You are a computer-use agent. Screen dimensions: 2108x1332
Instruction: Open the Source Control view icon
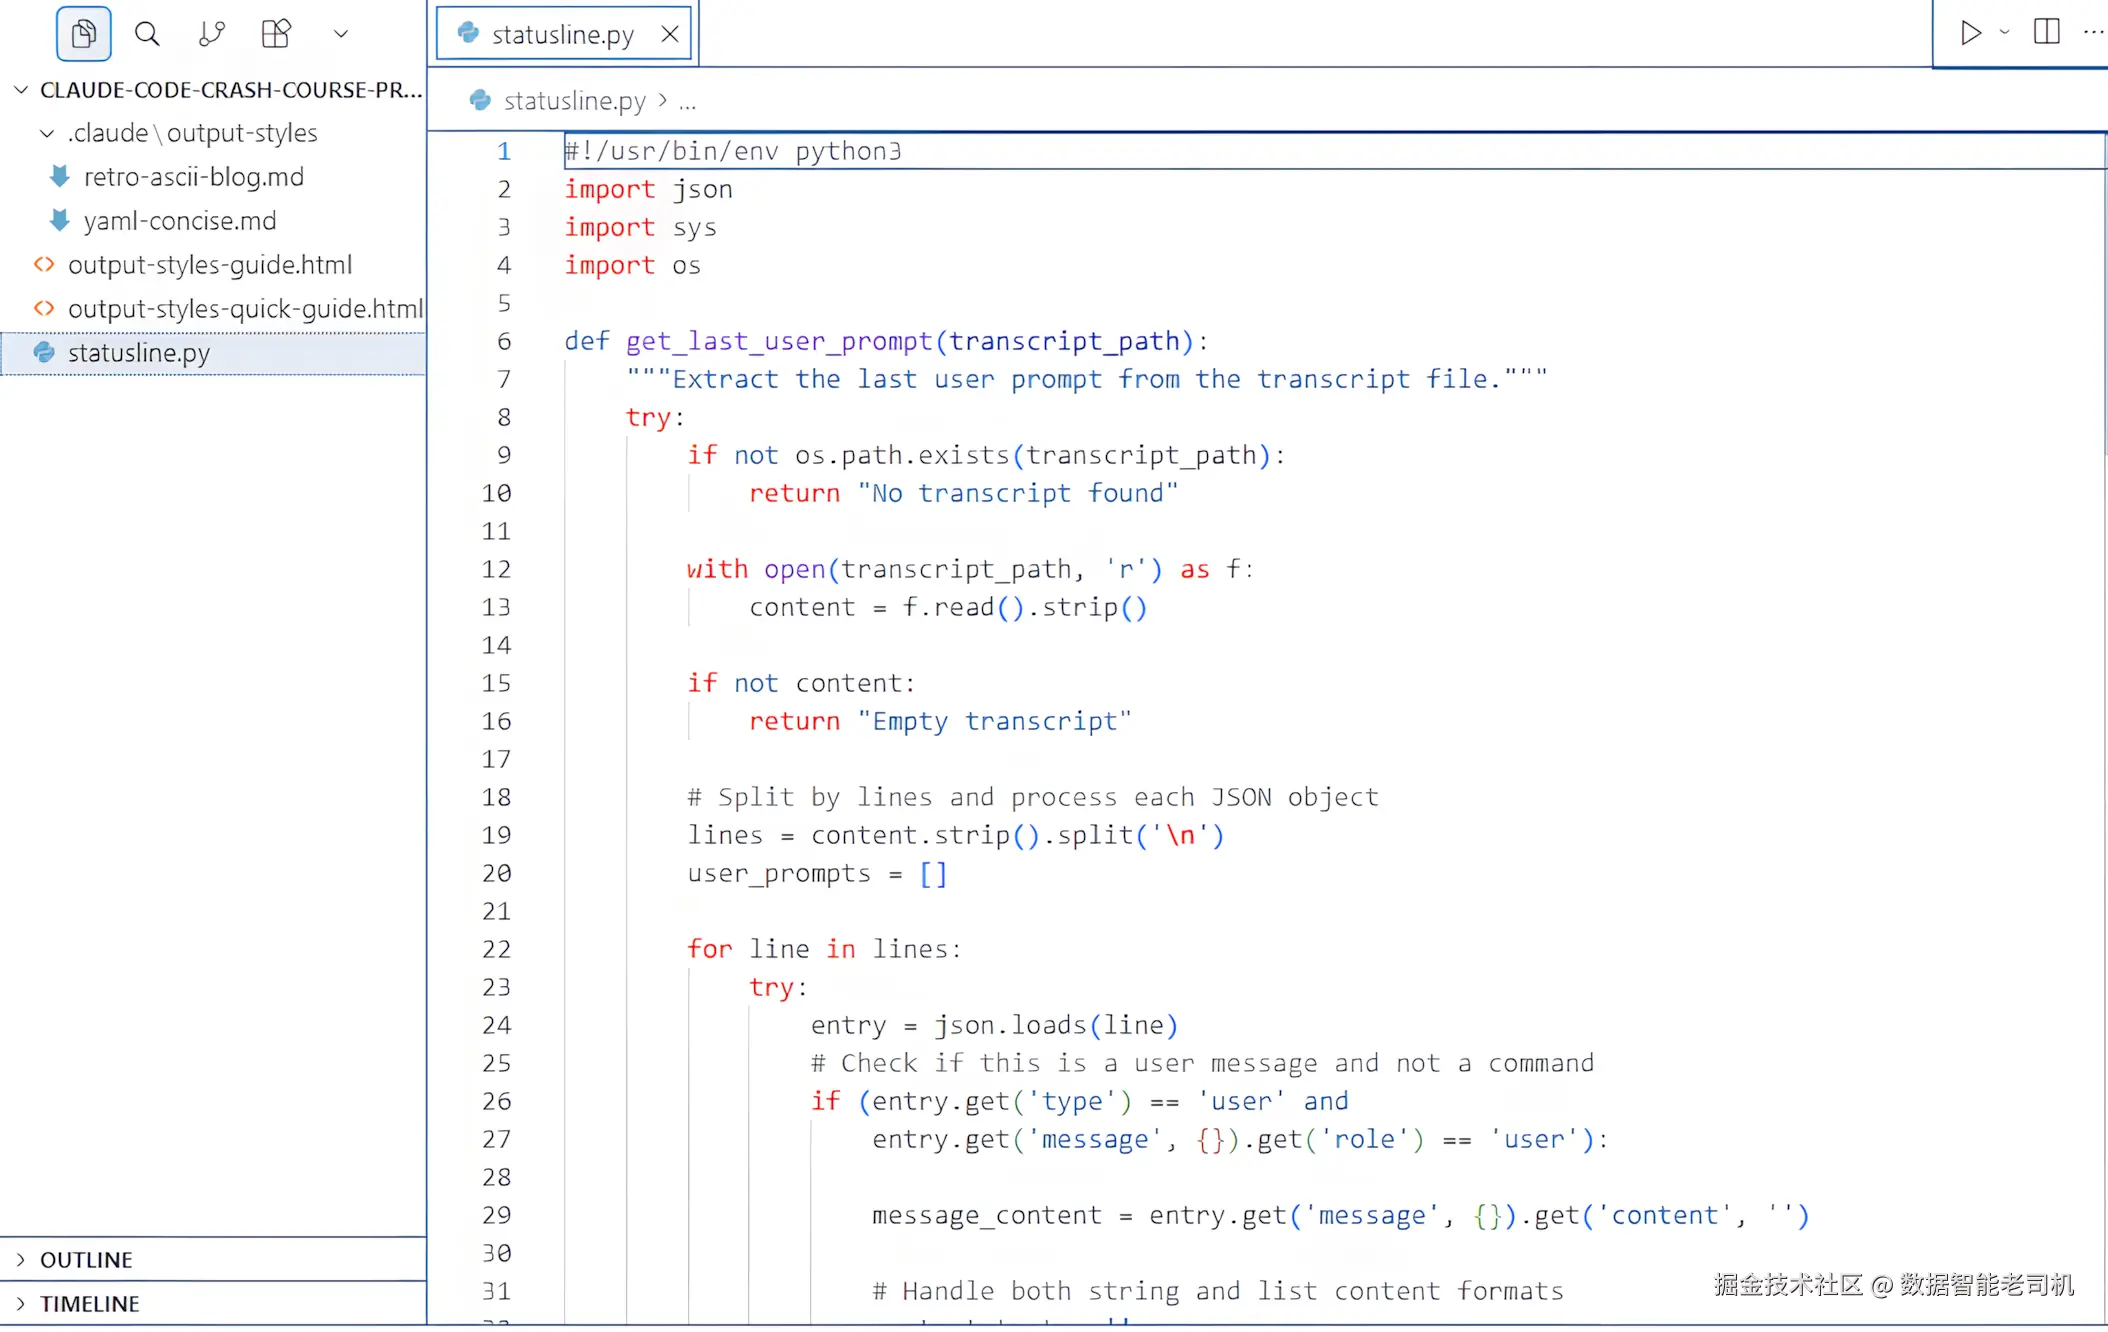click(x=211, y=34)
